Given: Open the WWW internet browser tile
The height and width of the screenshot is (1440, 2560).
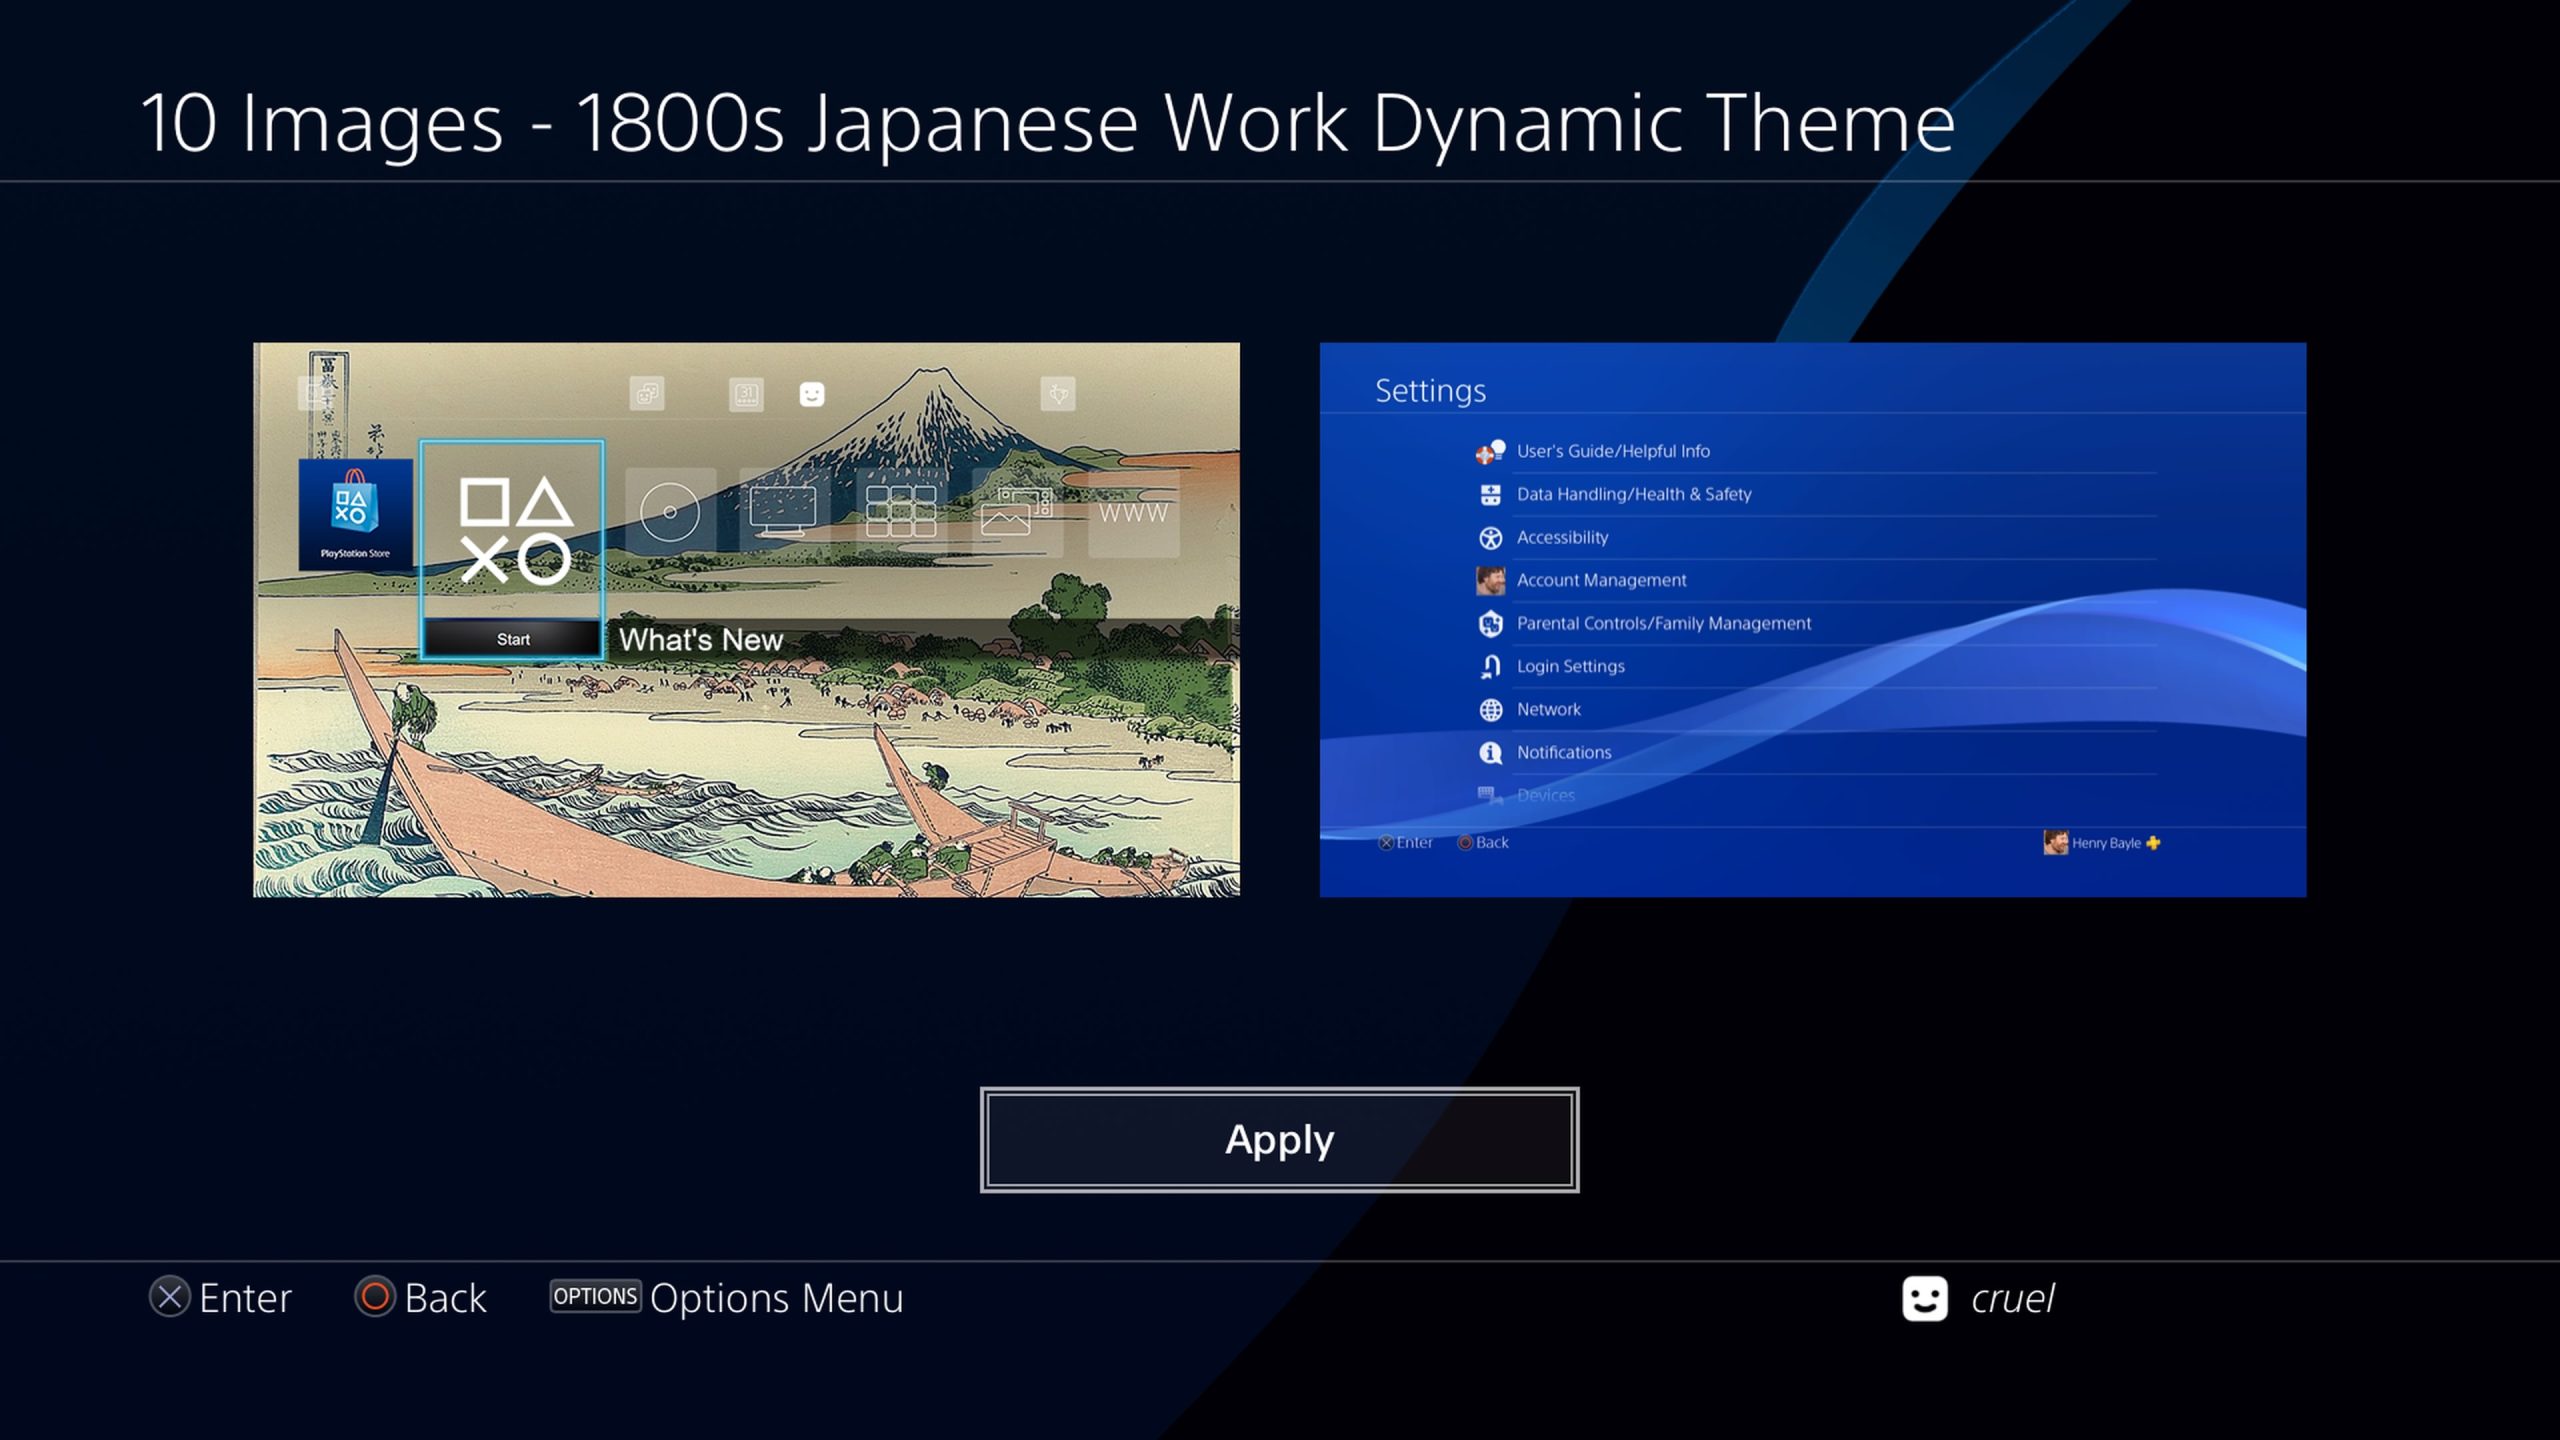Looking at the screenshot, I should click(x=1133, y=513).
